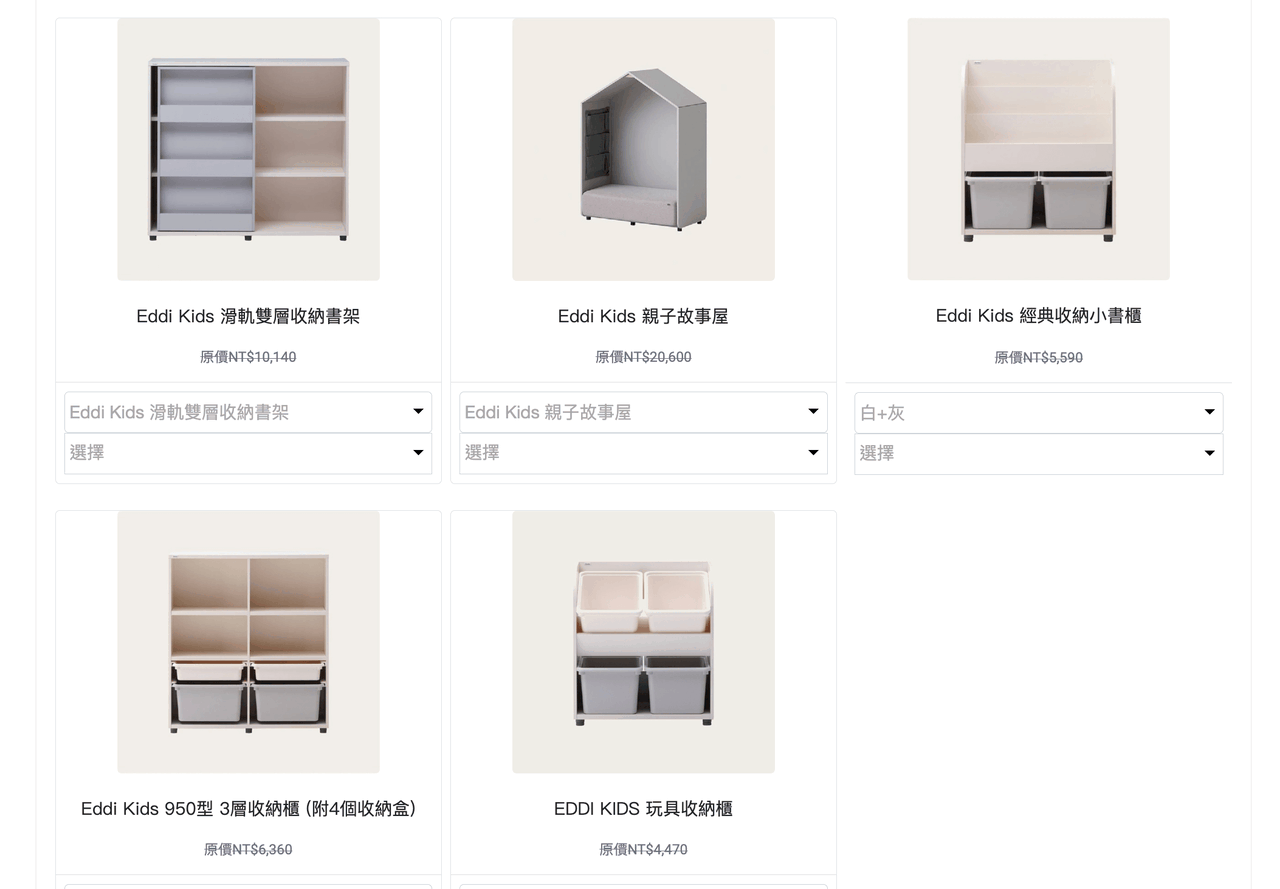Click the sliding double-layer bookshelf image
1280x889 pixels.
pos(248,149)
